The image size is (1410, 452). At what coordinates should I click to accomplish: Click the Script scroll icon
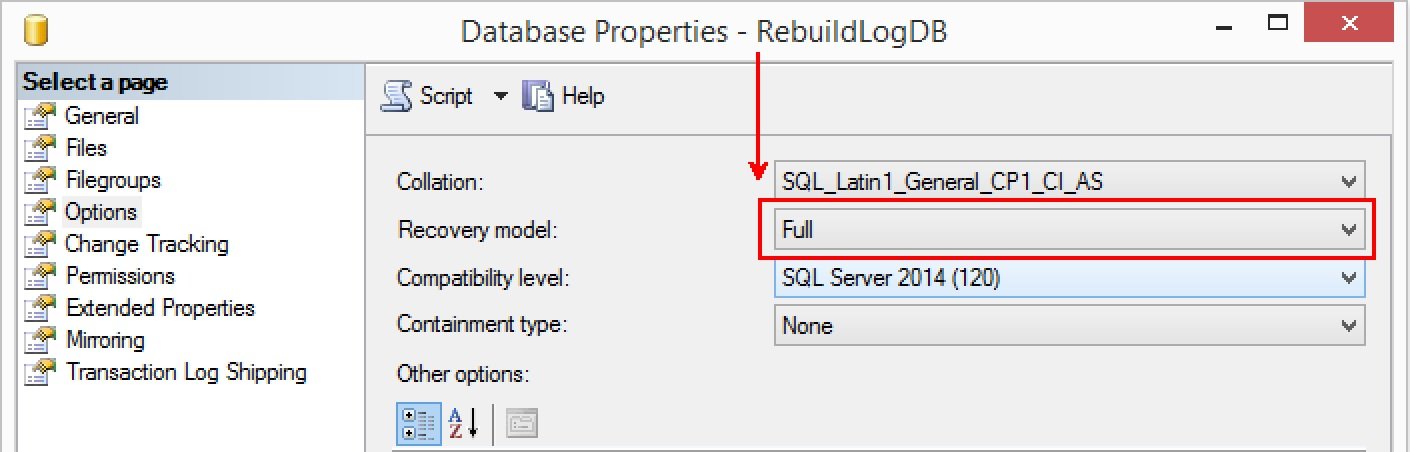pos(397,96)
